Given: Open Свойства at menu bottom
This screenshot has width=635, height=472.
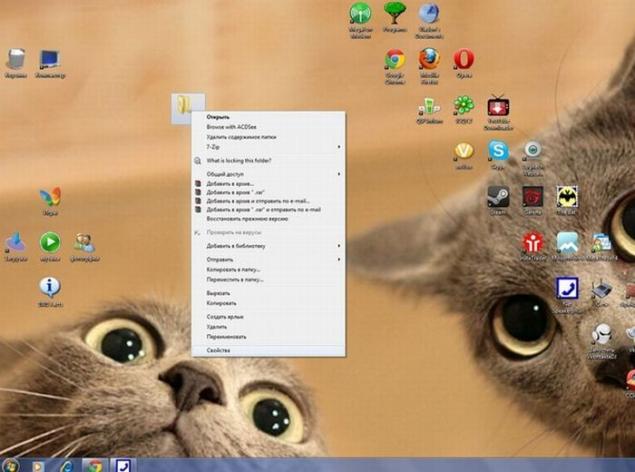Looking at the screenshot, I should [x=268, y=351].
